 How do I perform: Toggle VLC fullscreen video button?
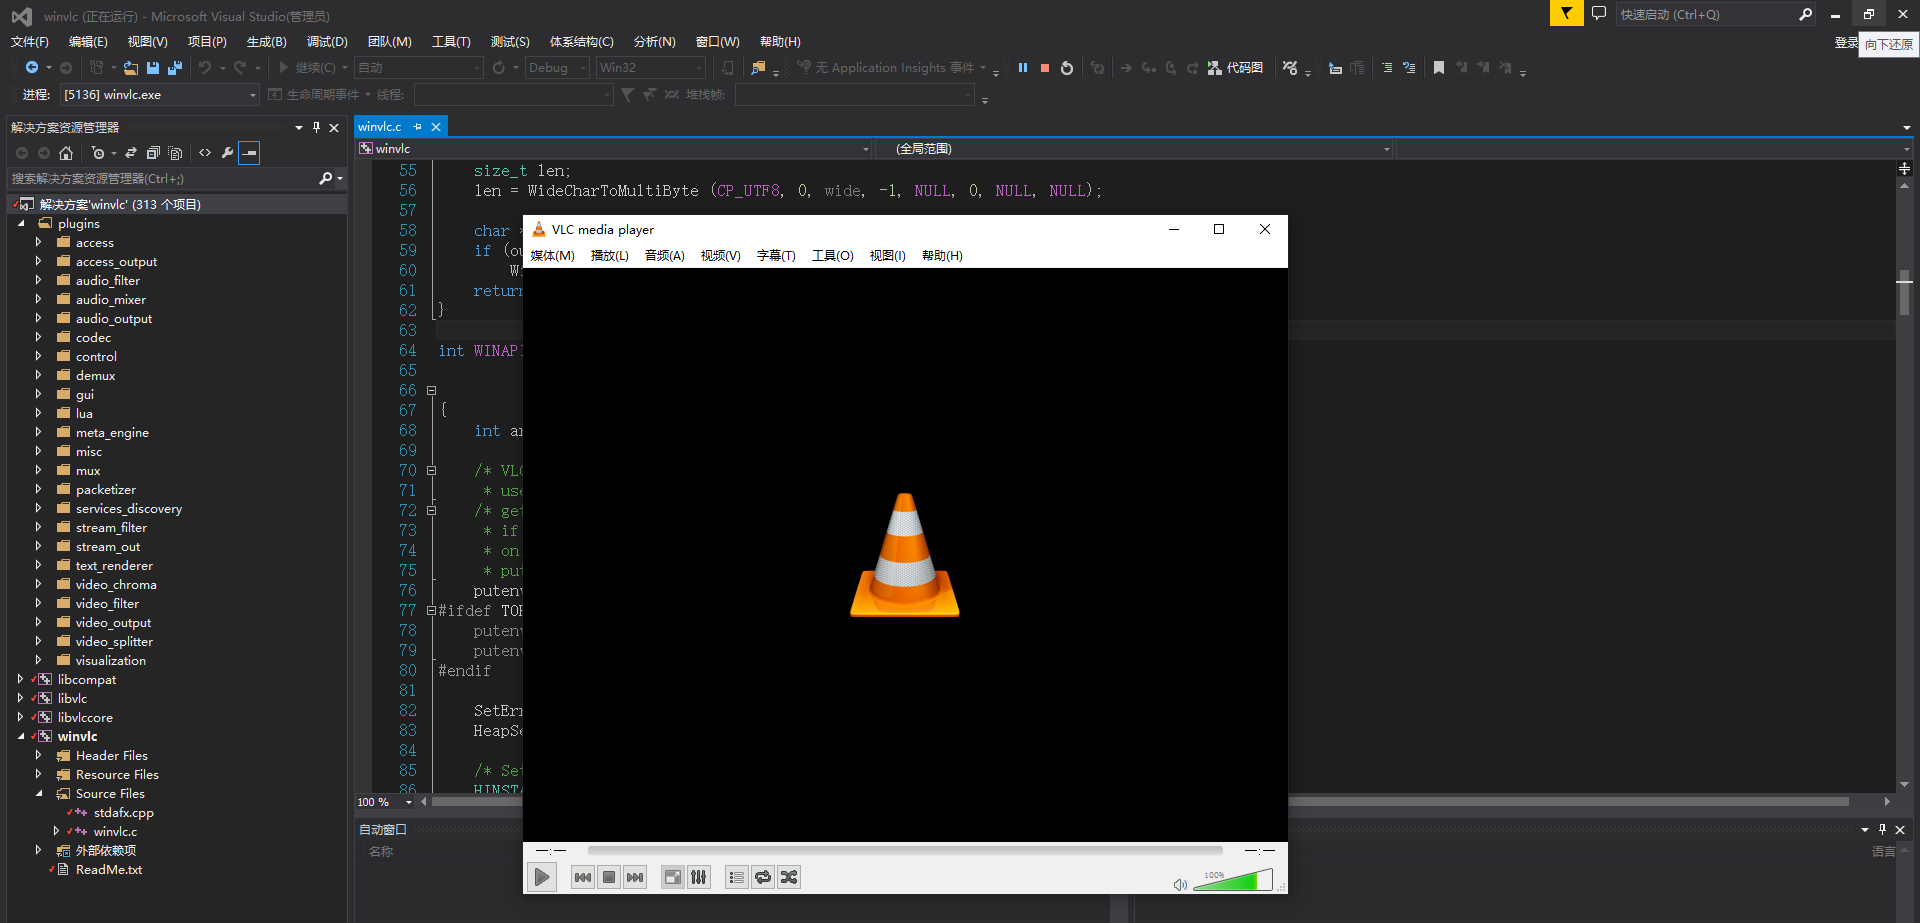tap(673, 877)
